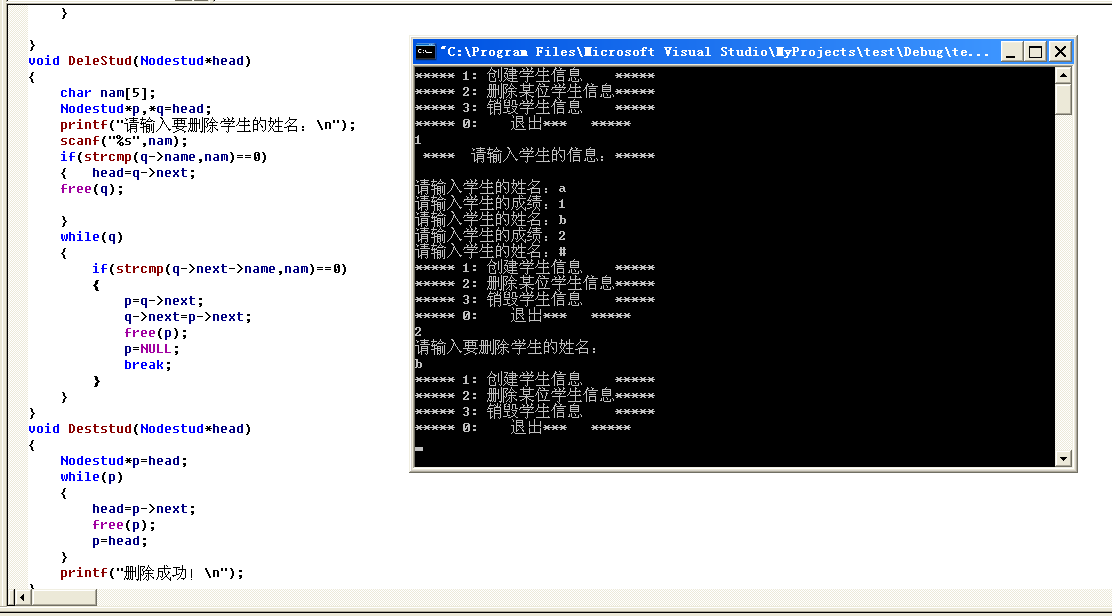This screenshot has height=616, width=1112.
Task: Click editor horizontal scrollbar left arrow
Action: click(22, 598)
